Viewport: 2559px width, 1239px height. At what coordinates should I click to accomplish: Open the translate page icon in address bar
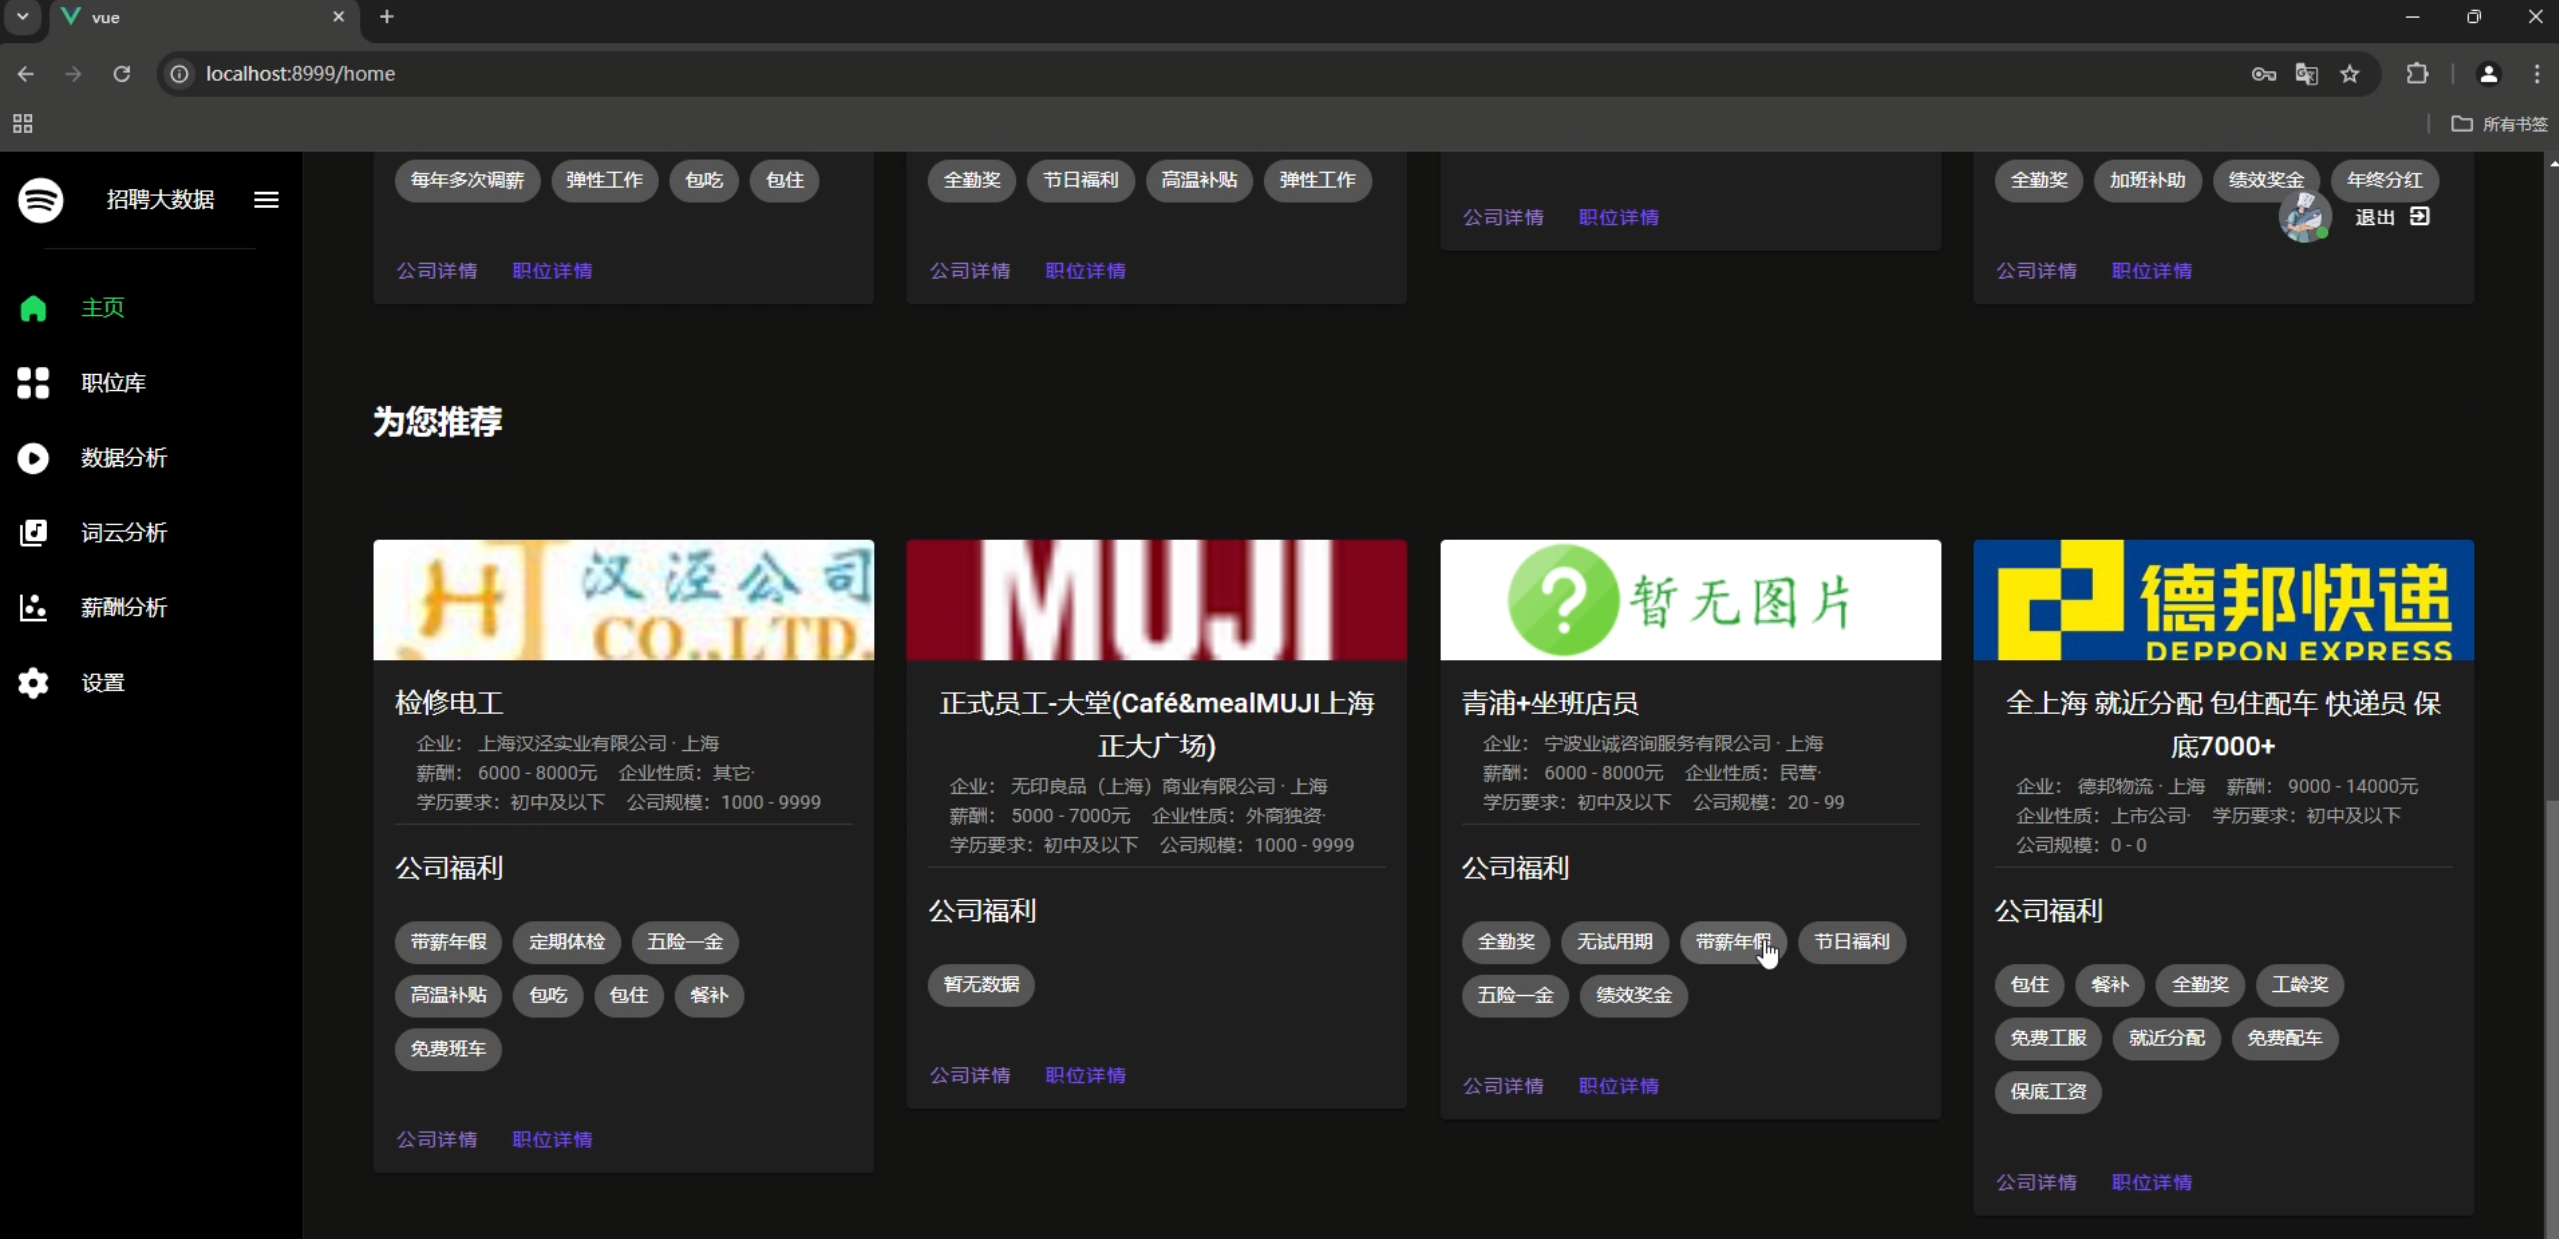pyautogui.click(x=2306, y=74)
